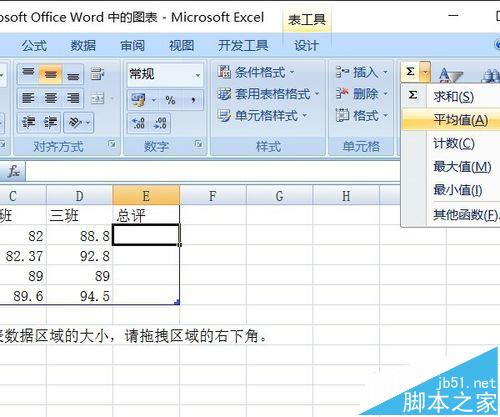The image size is (500, 417).
Task: Click merge and center icon
Action: click(x=97, y=98)
